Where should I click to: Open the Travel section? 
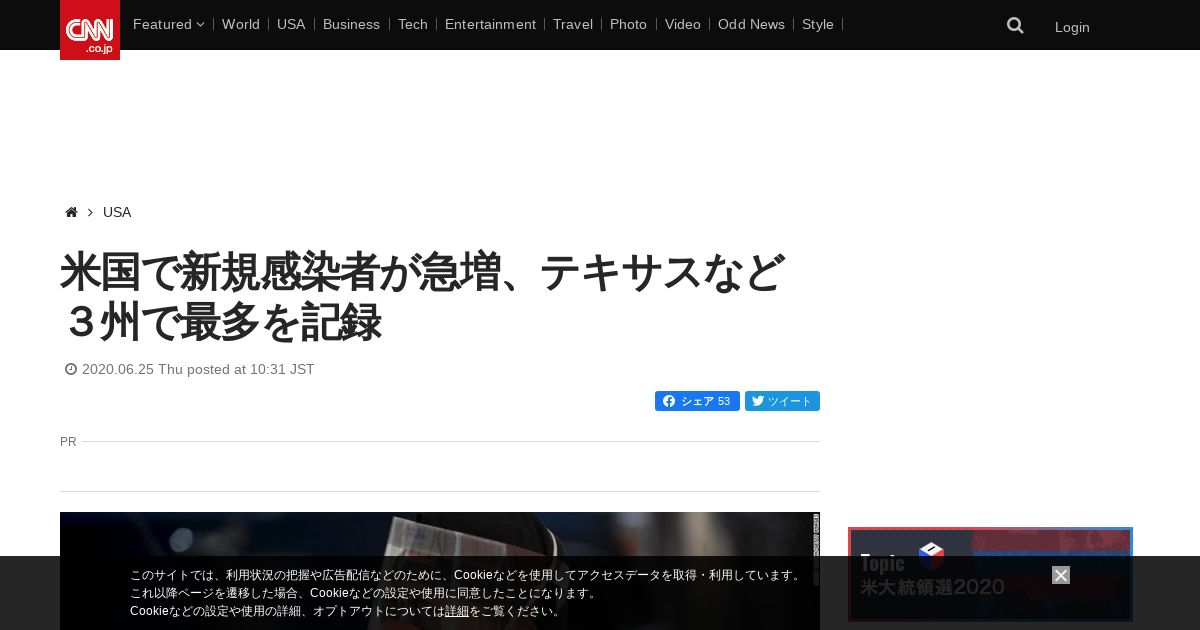coord(573,24)
